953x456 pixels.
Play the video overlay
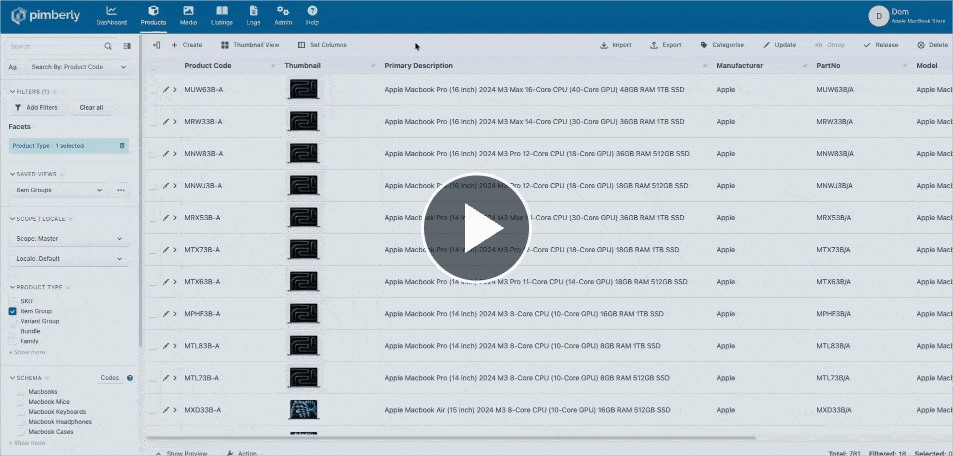coord(476,229)
